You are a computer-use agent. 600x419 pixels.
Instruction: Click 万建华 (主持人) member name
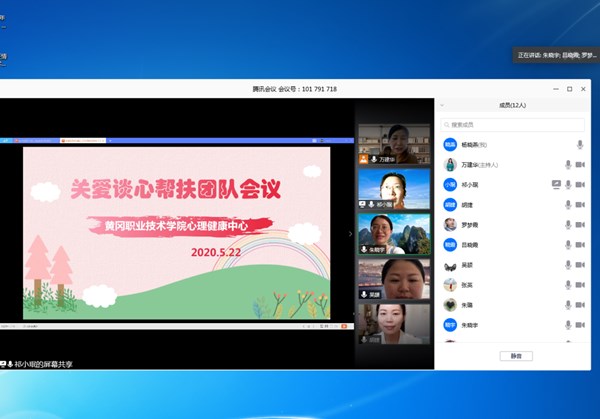[x=480, y=164]
